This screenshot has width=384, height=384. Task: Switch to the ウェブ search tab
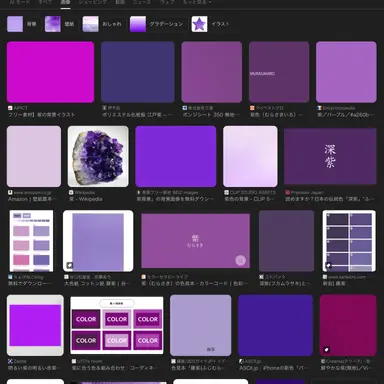pos(167,2)
